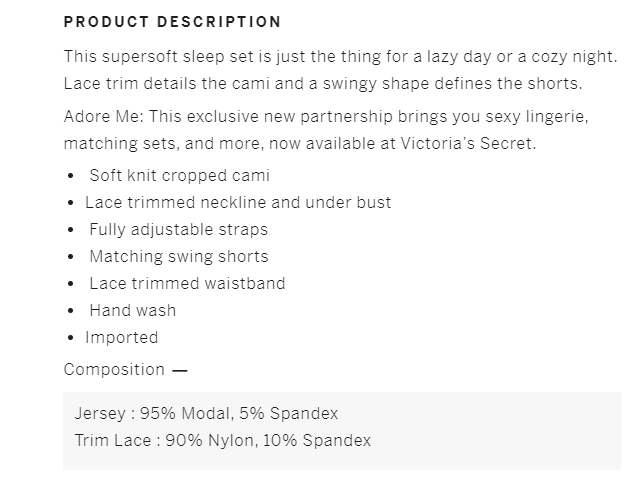Select the "Fully adjustable straps" bullet
Image resolution: width=641 pixels, height=480 pixels.
point(179,229)
